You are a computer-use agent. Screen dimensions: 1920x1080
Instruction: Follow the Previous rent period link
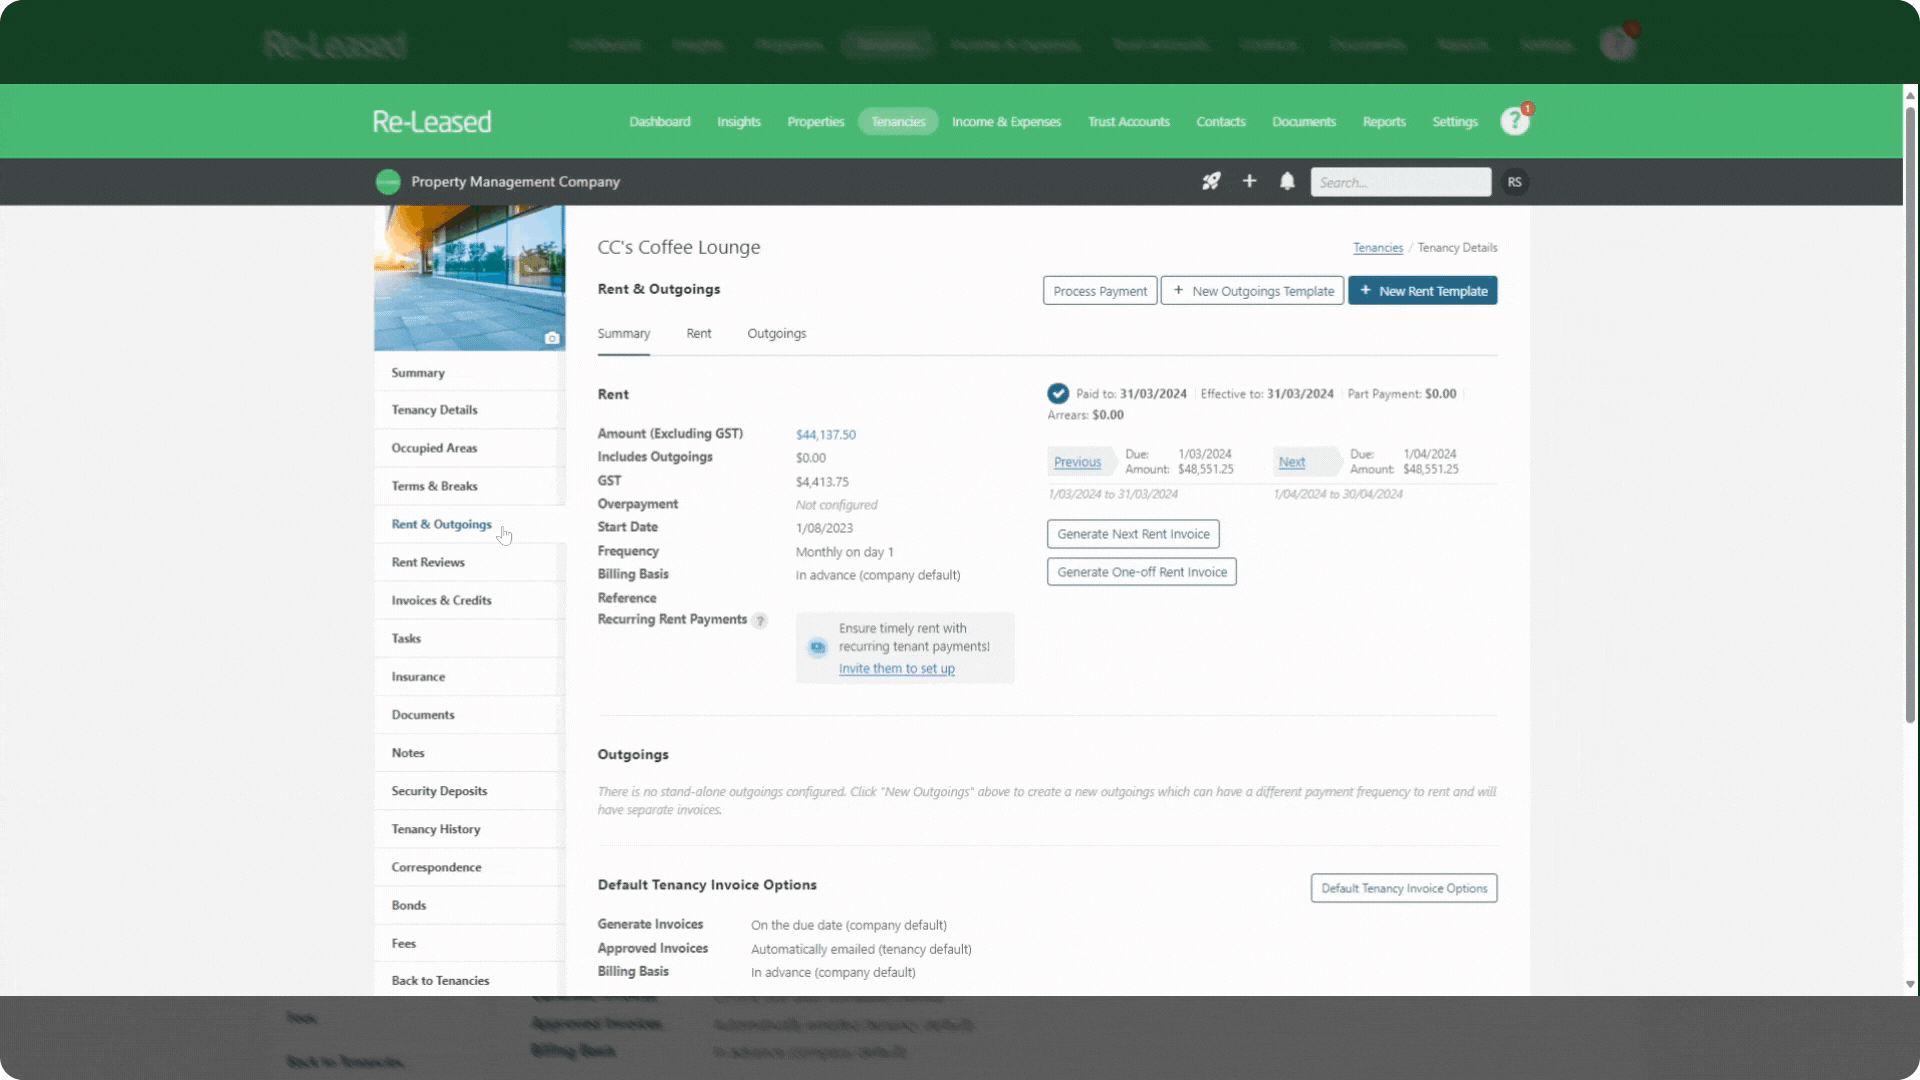[1077, 462]
